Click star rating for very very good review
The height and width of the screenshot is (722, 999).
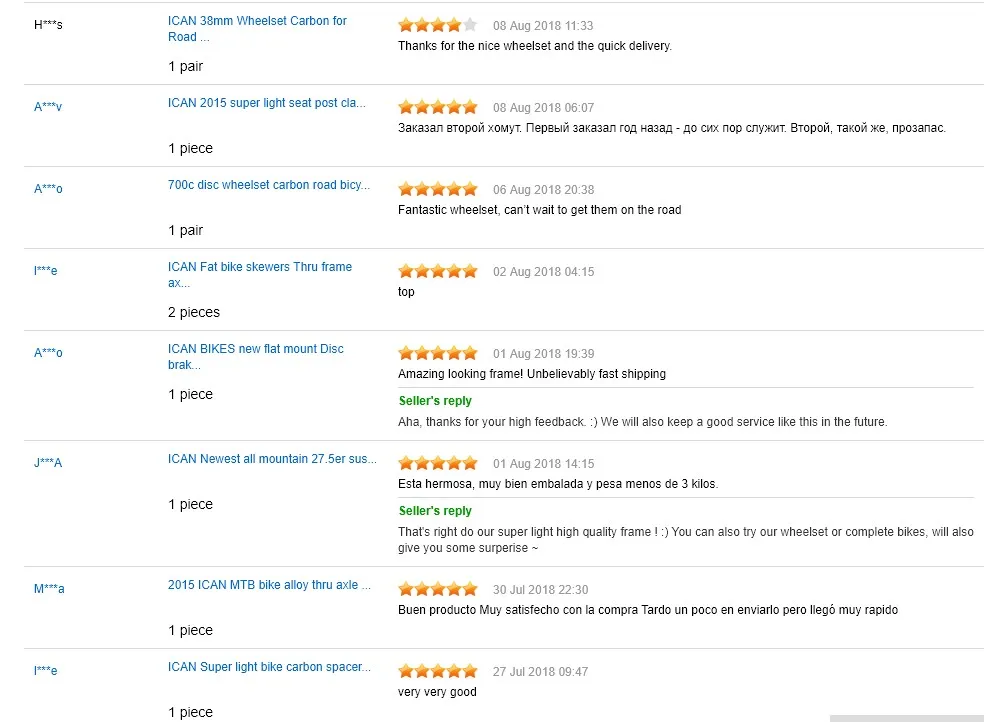click(437, 671)
